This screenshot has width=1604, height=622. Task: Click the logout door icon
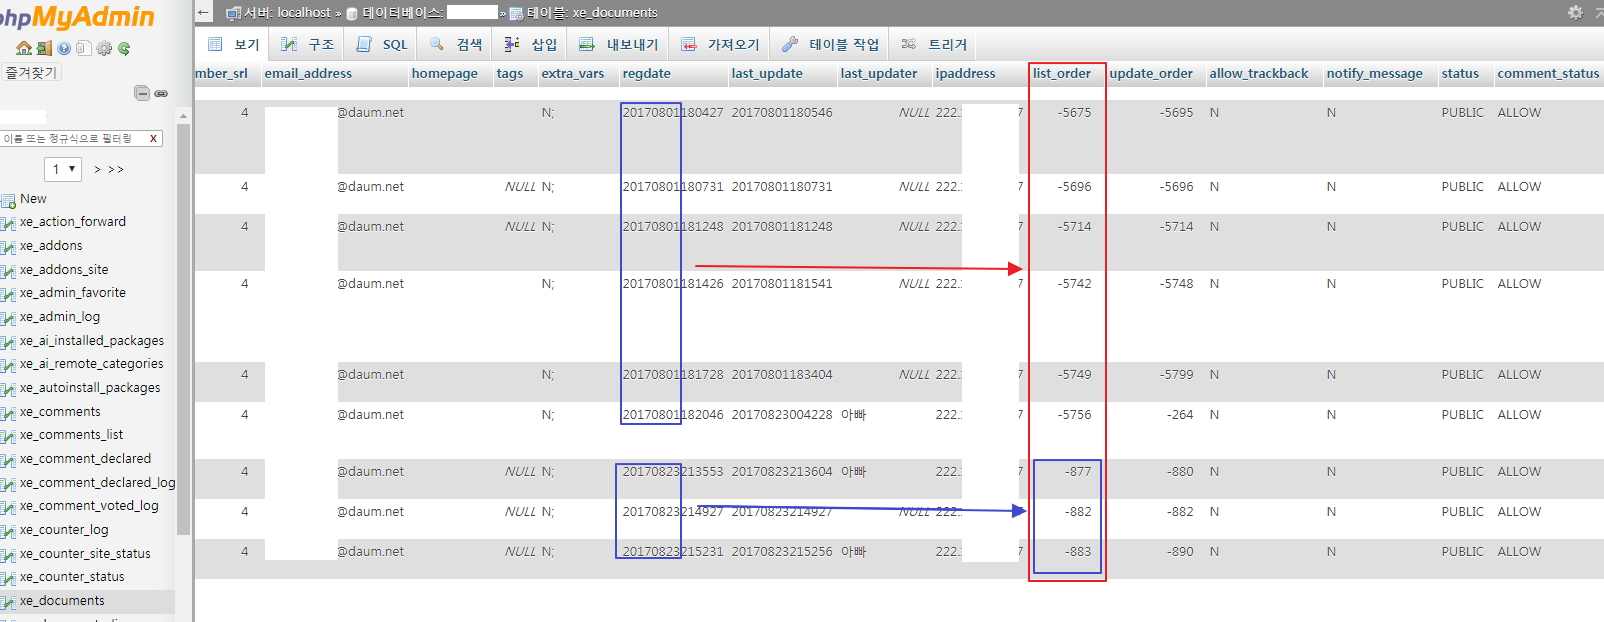pos(44,48)
